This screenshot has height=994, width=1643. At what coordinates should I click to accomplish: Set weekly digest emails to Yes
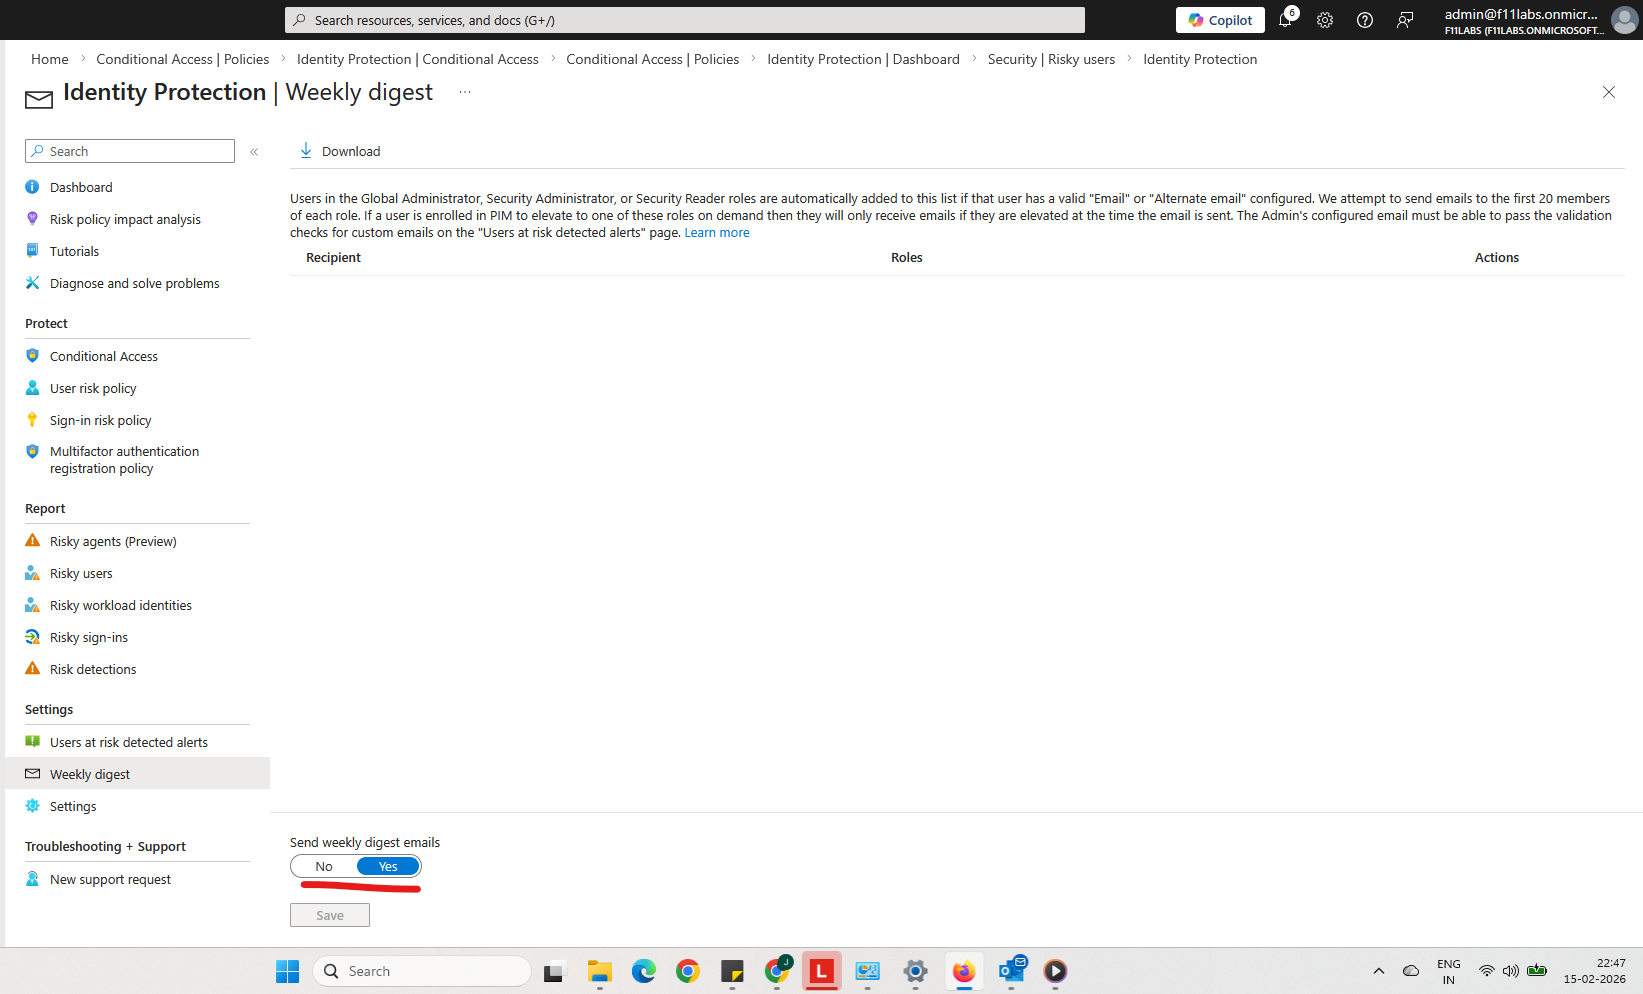pos(388,866)
